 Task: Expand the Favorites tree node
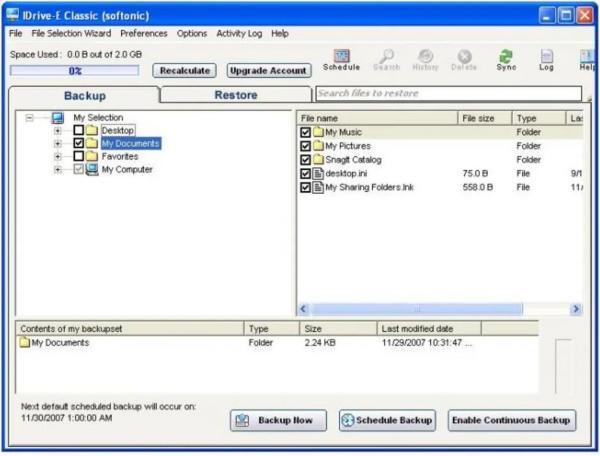point(57,156)
